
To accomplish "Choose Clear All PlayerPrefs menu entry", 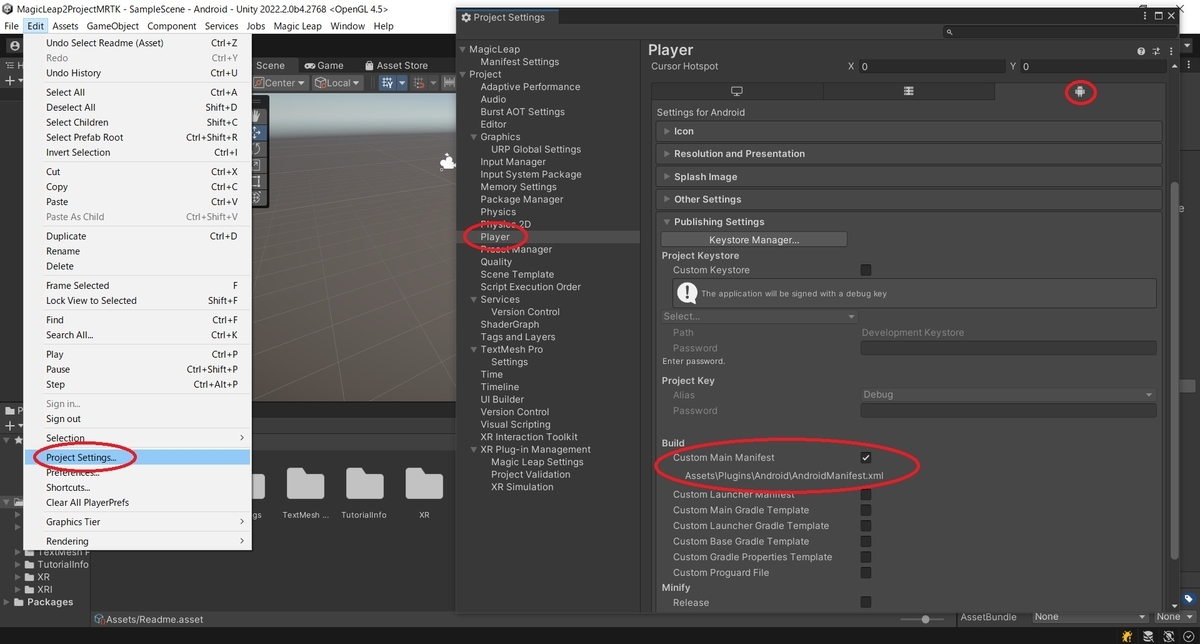I will pos(137,502).
